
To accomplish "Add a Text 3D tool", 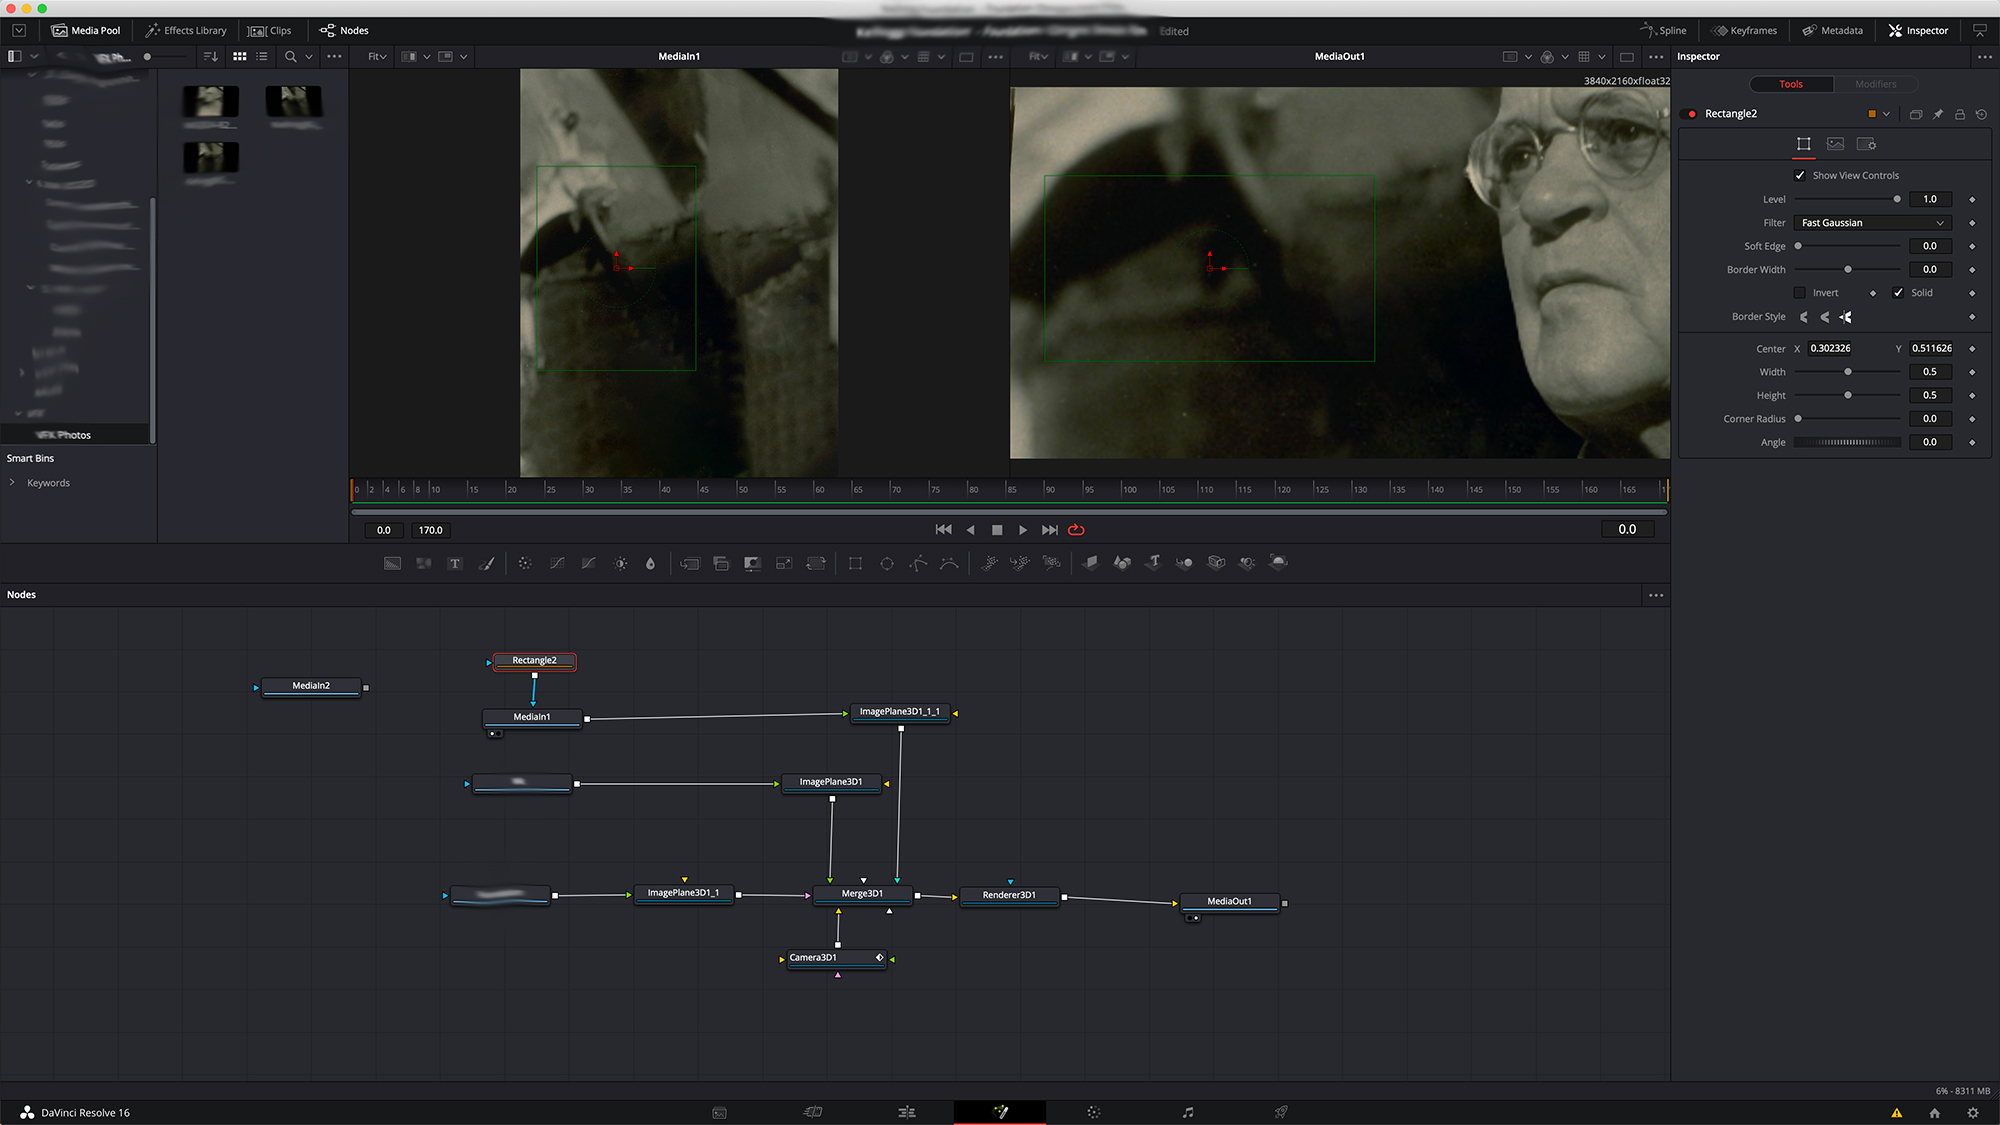I will tap(1153, 563).
